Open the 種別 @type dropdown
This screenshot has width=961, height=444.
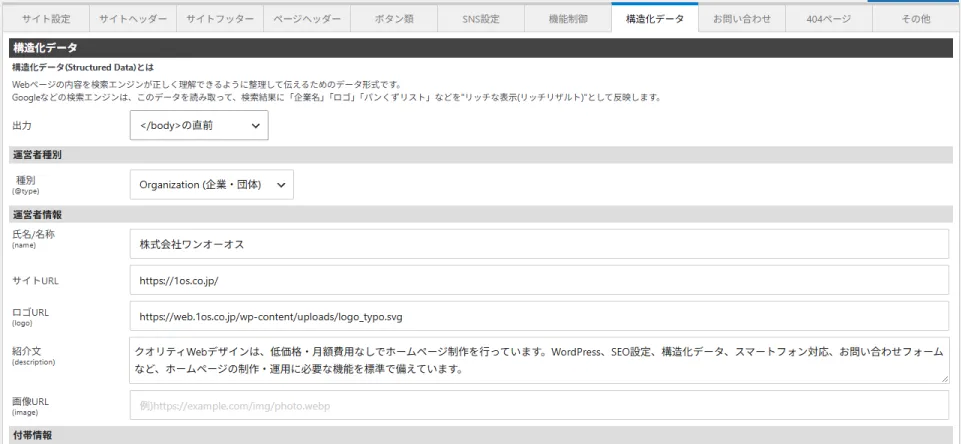[211, 185]
